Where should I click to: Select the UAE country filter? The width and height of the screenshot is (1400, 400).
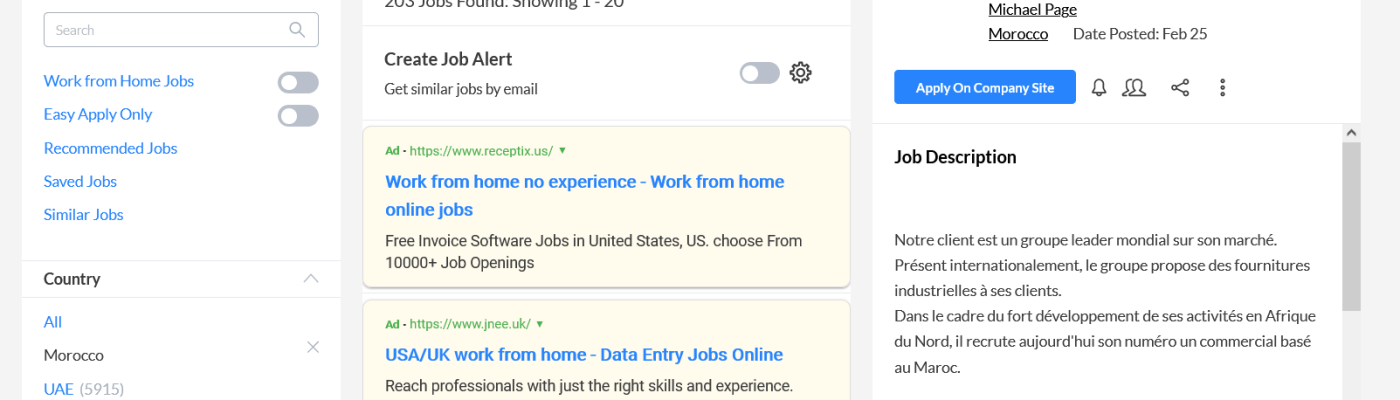click(x=58, y=389)
